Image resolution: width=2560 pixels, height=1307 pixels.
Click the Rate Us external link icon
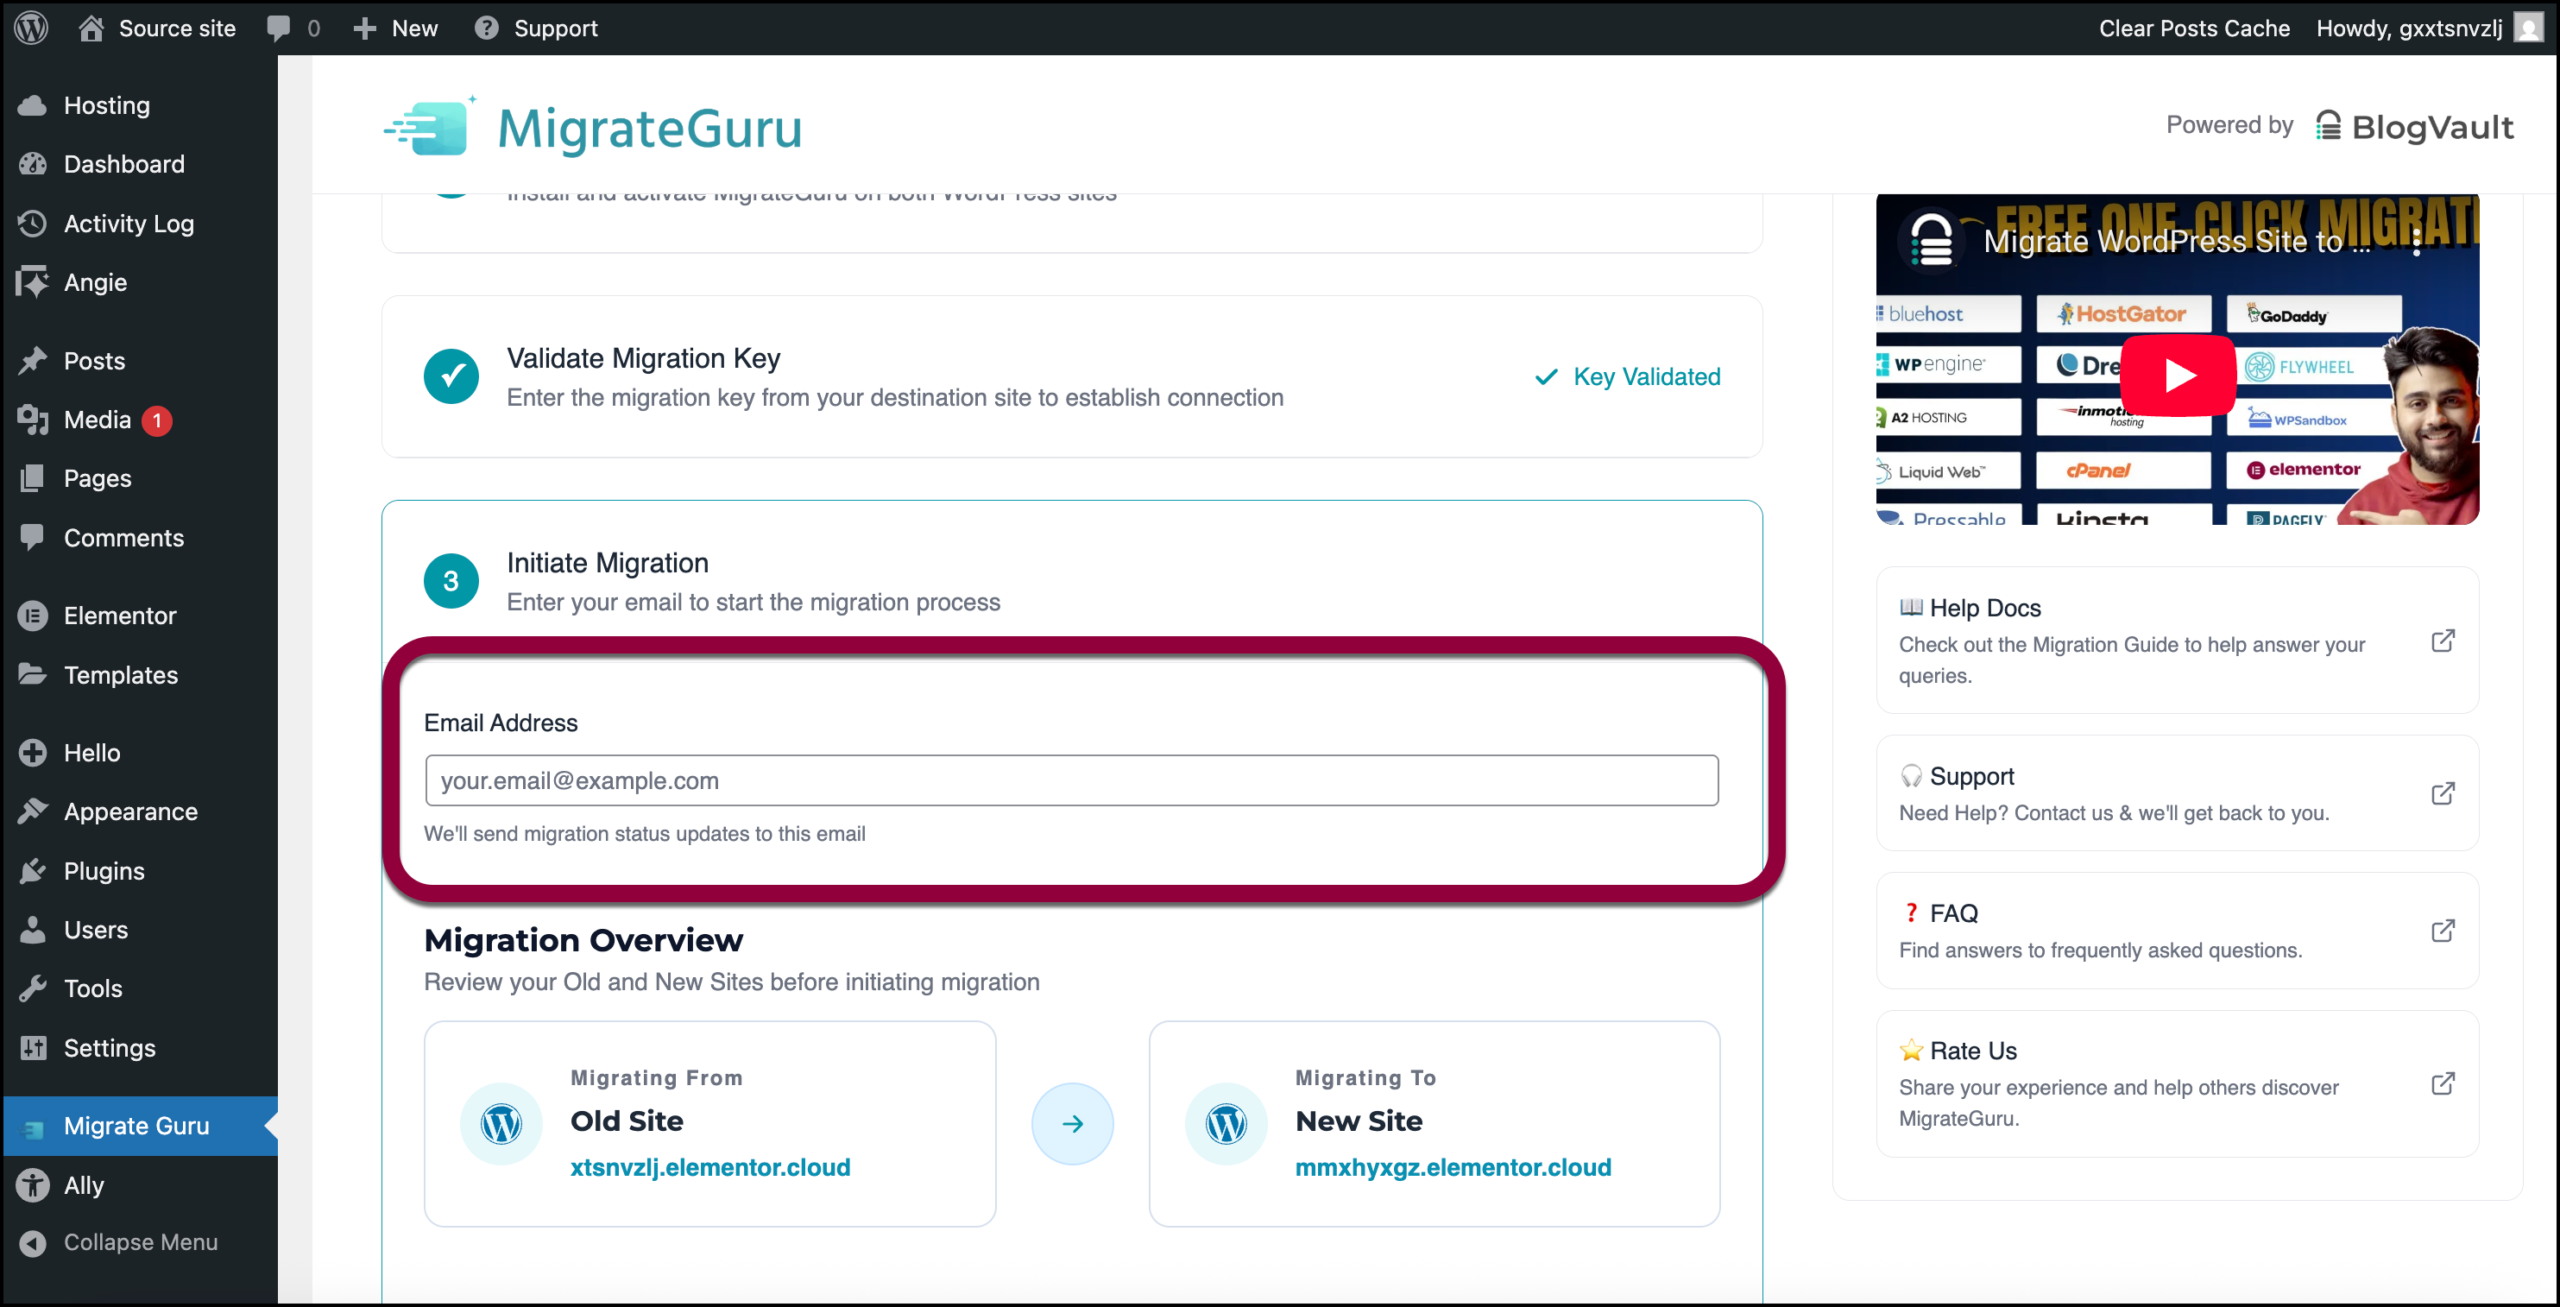tap(2442, 1084)
